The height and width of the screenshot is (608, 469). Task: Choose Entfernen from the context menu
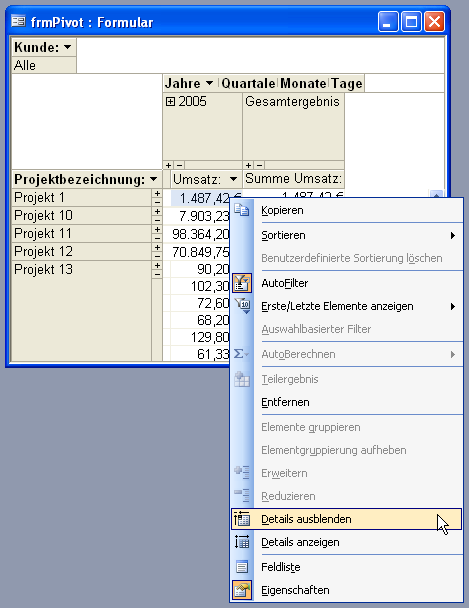coord(285,402)
